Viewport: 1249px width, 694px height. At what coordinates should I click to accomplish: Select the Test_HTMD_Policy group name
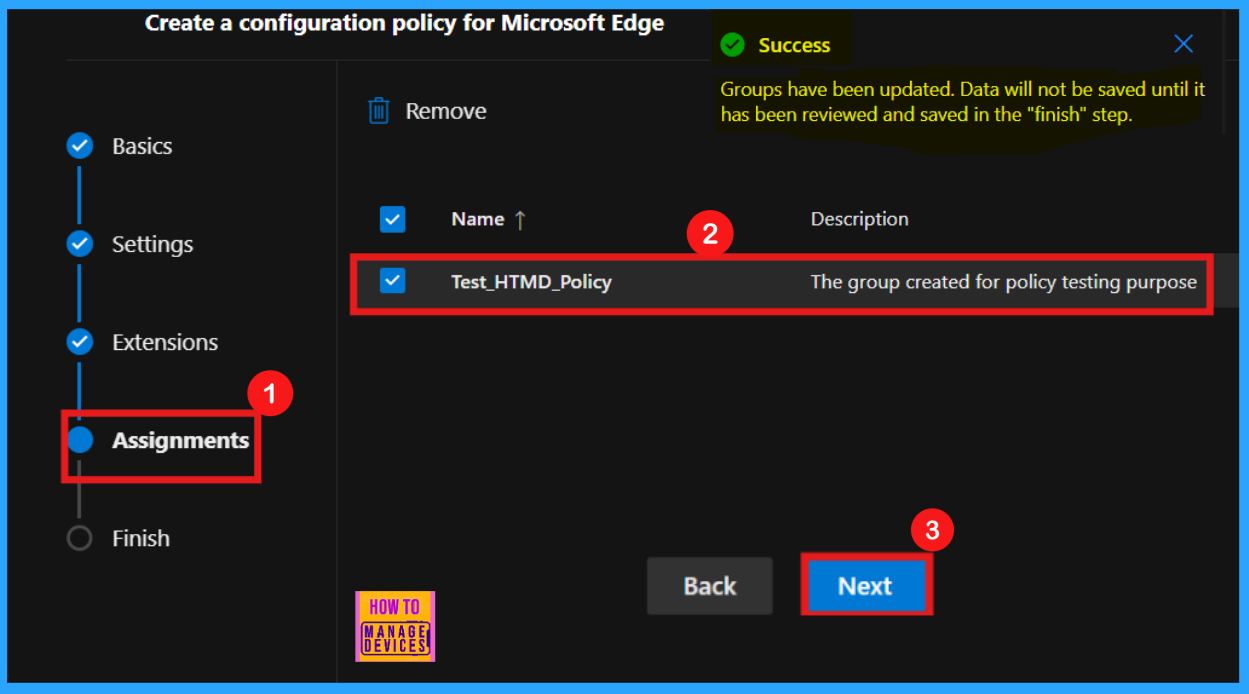[531, 282]
